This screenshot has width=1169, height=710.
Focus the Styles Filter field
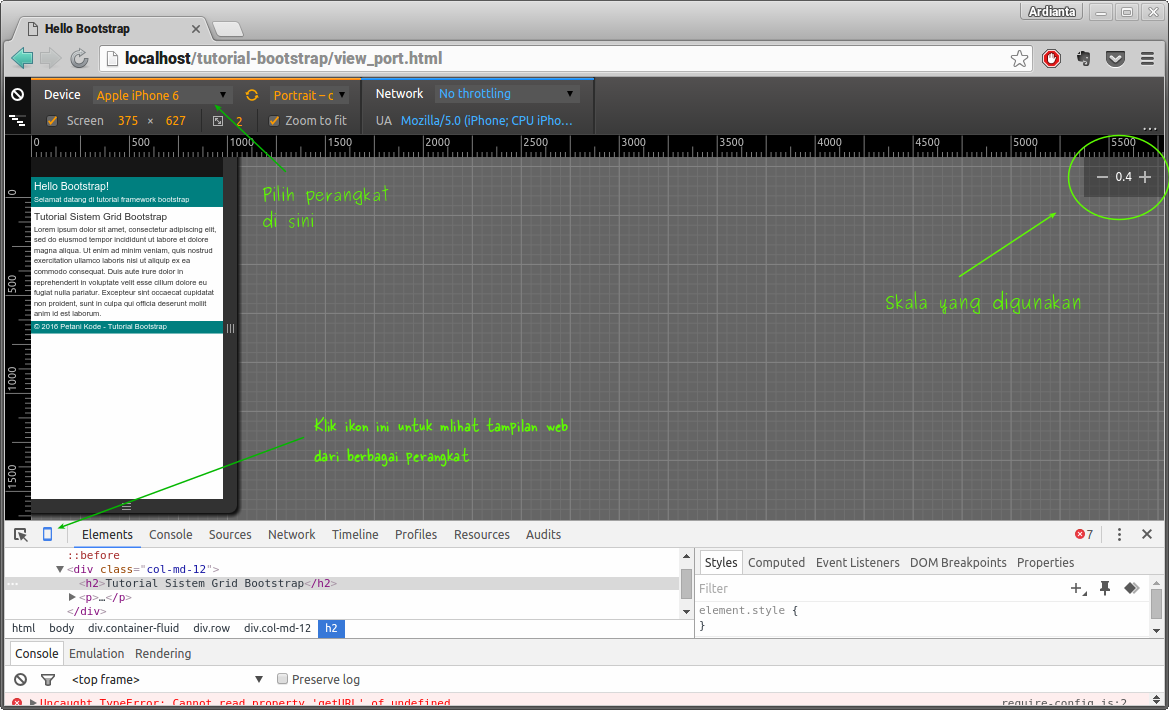880,588
